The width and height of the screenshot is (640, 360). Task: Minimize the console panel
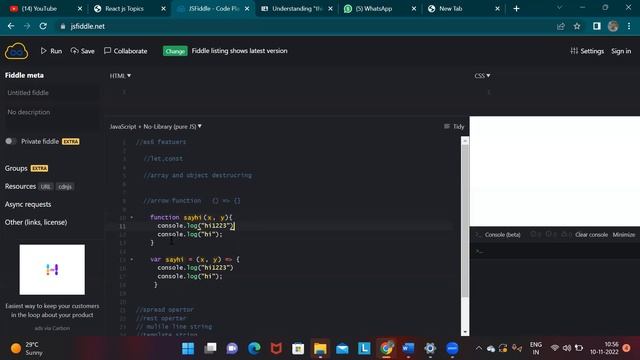tap(624, 235)
